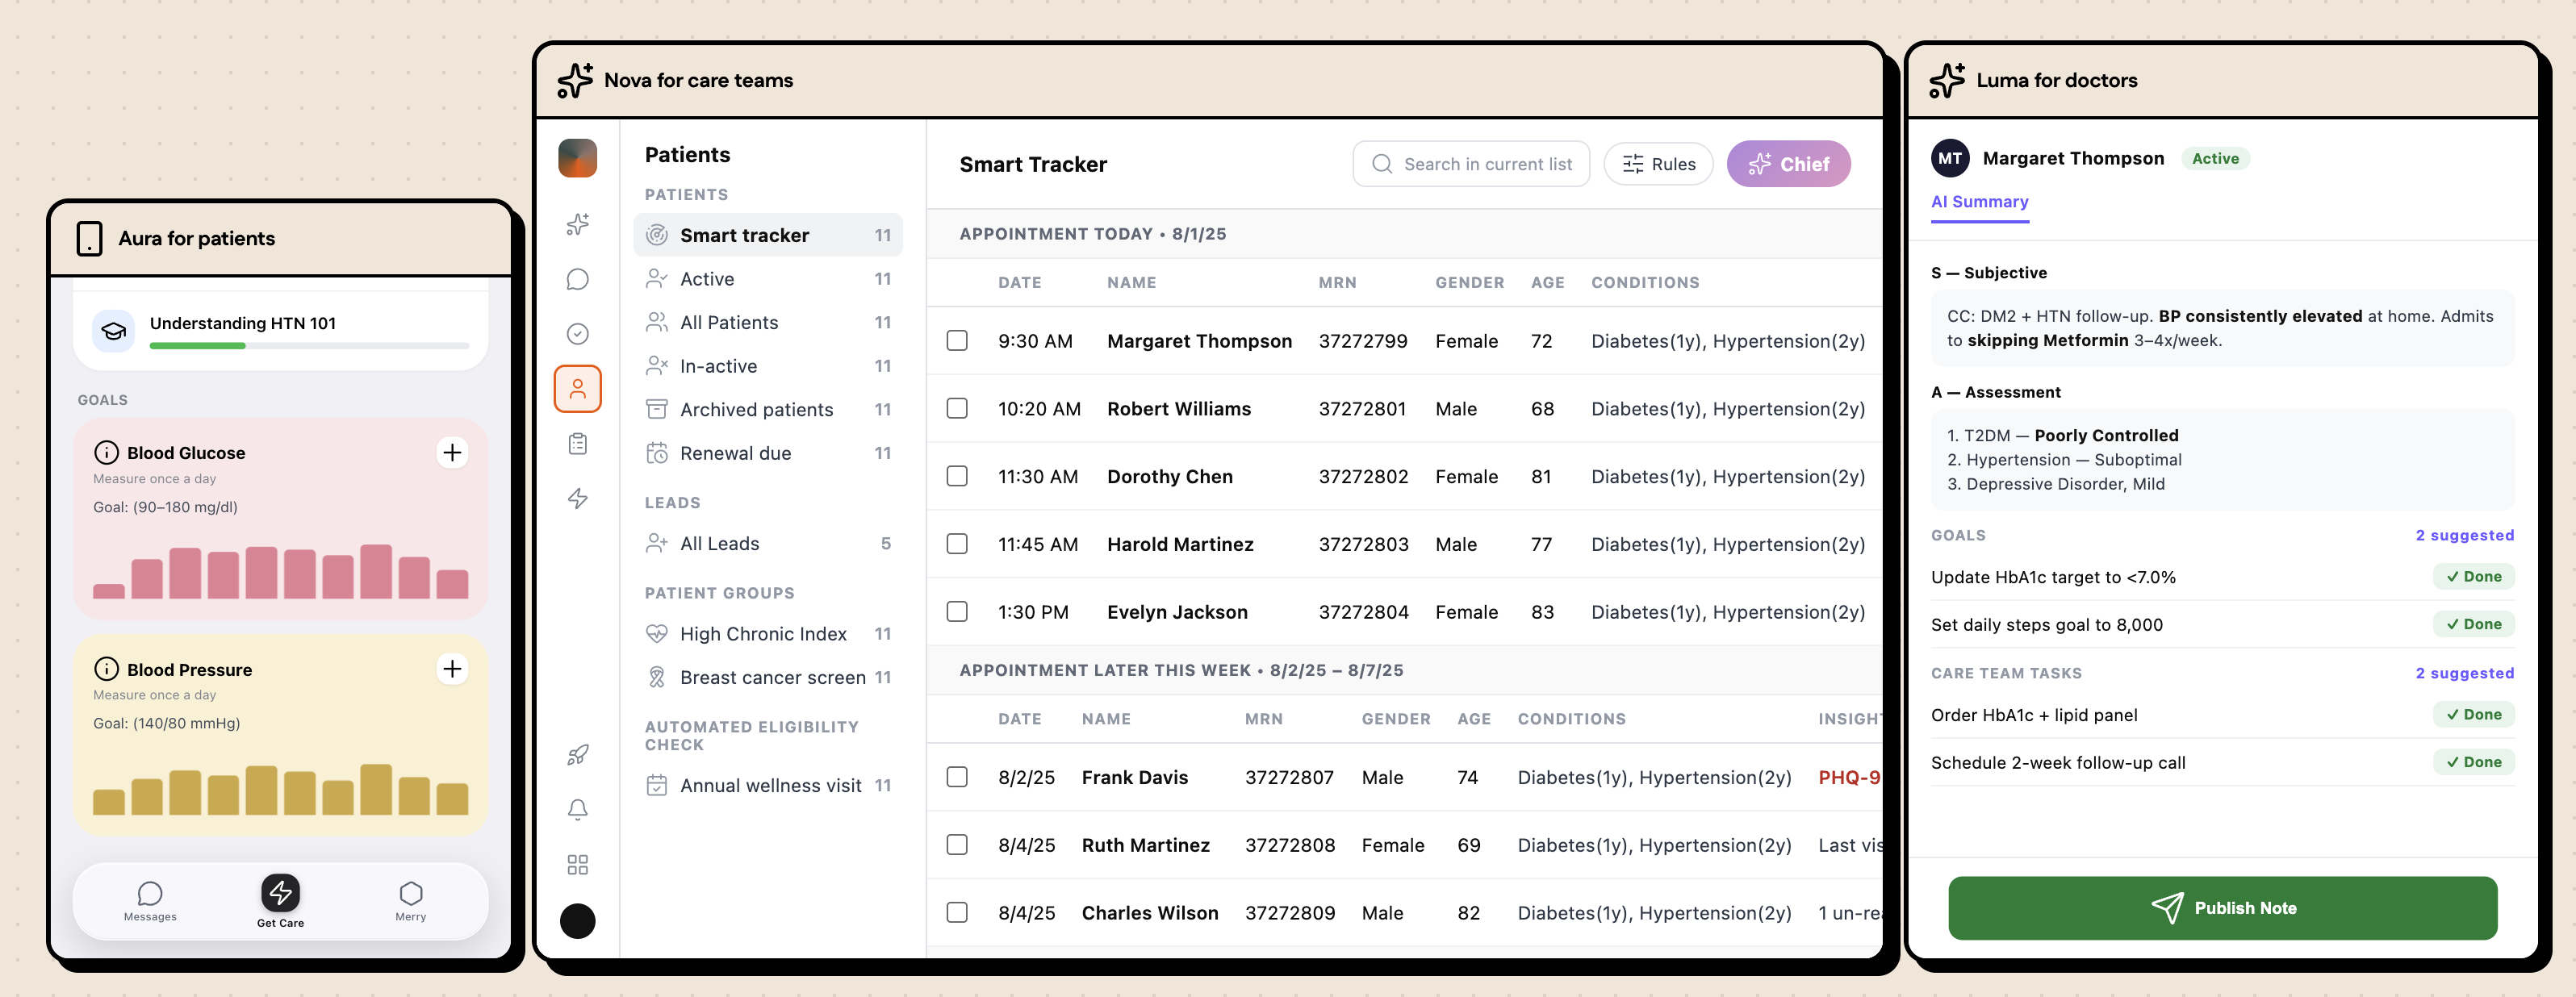Viewport: 2576px width, 997px height.
Task: Open Annual wellness visit check
Action: tap(768, 786)
